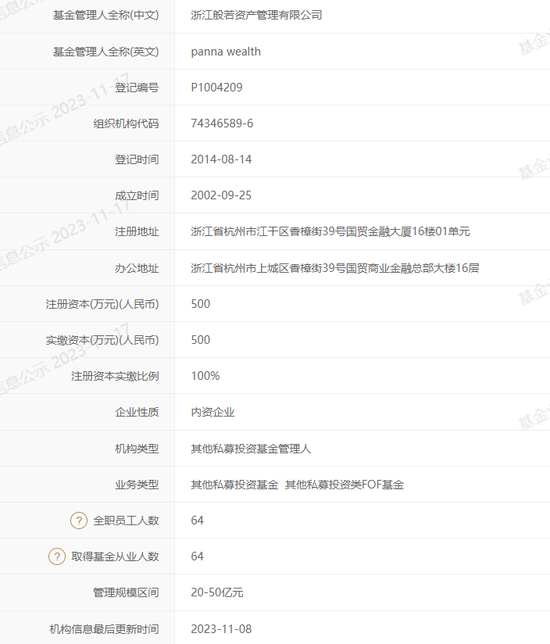
Task: Select English name panna wealth
Action: tap(226, 52)
